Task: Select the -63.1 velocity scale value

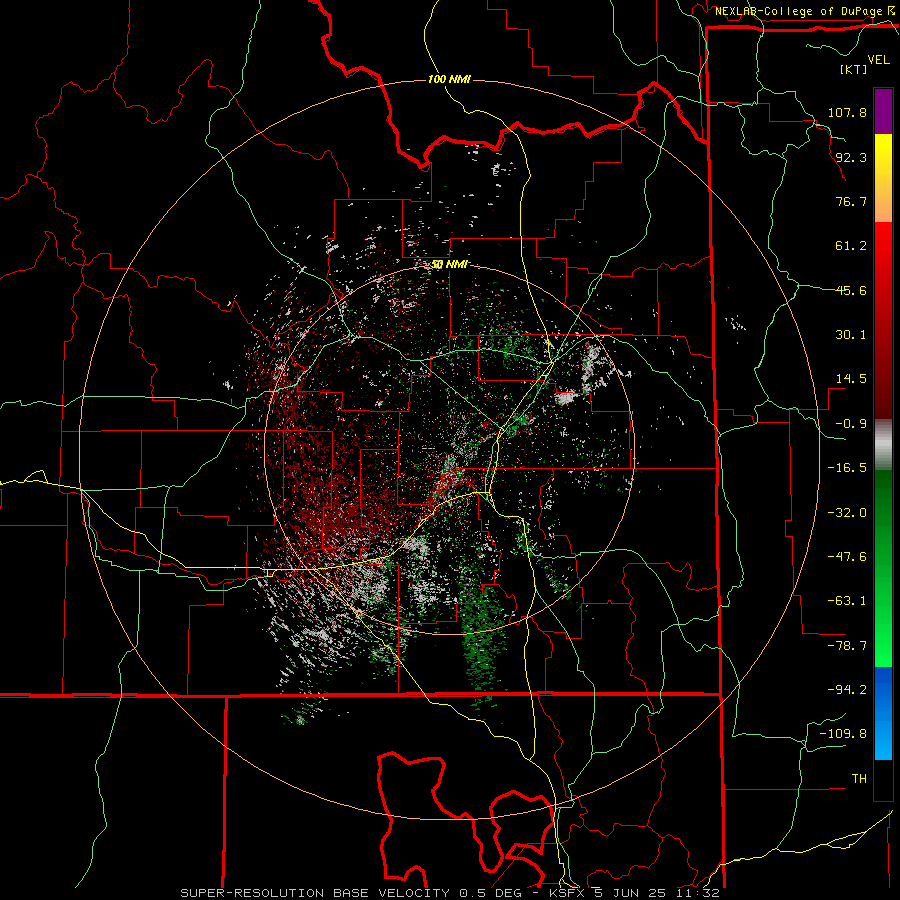Action: point(847,601)
